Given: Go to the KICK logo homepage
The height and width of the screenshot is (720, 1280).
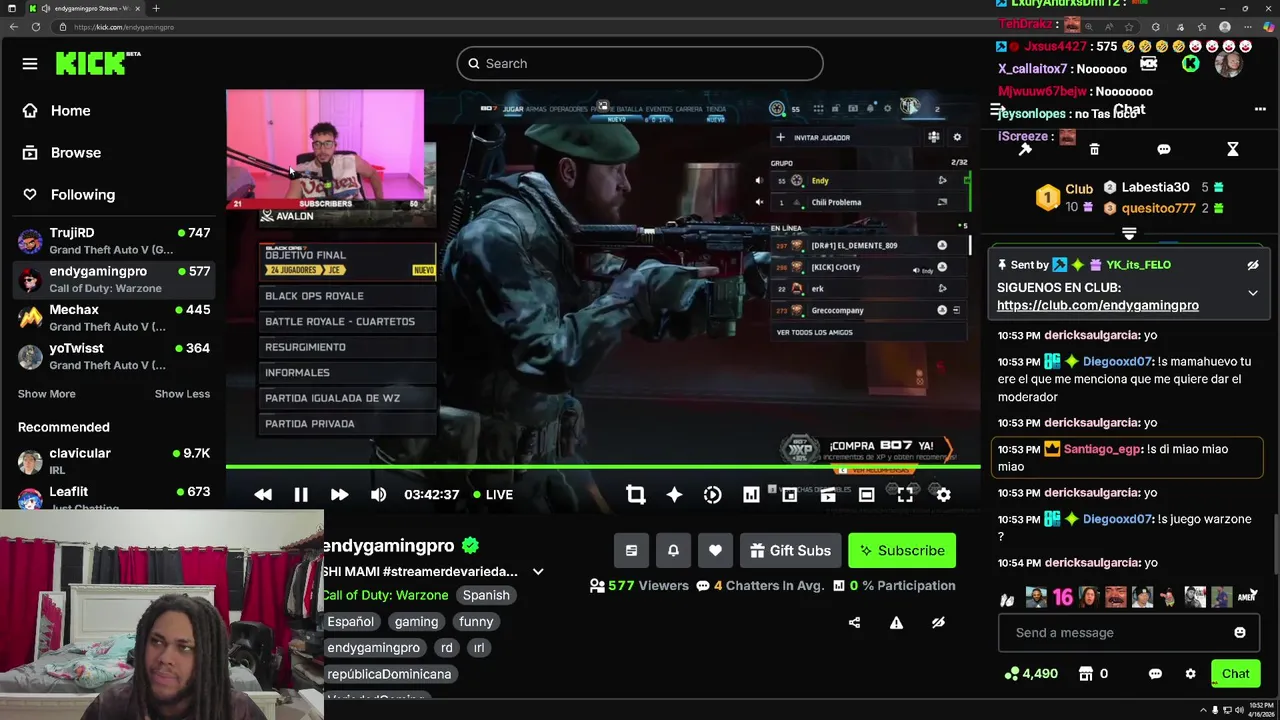Looking at the screenshot, I should coord(97,64).
